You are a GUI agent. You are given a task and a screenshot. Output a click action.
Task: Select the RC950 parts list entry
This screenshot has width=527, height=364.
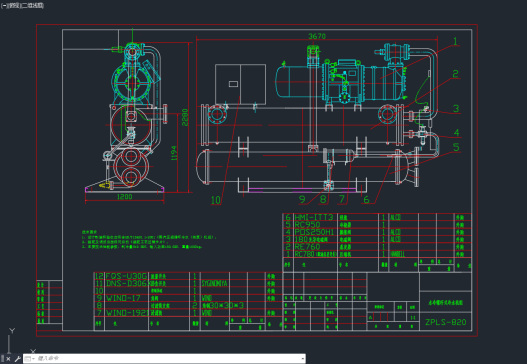coord(307,225)
